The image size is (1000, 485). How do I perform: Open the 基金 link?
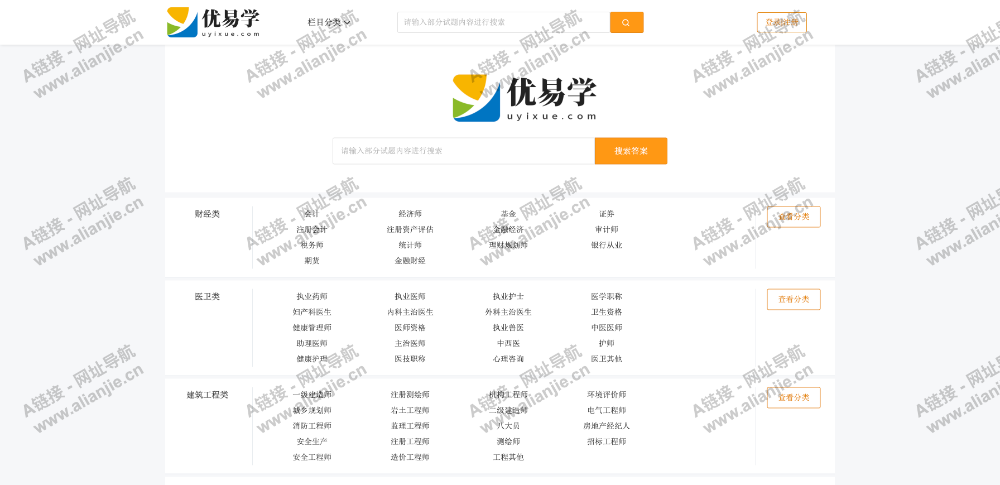pyautogui.click(x=508, y=214)
